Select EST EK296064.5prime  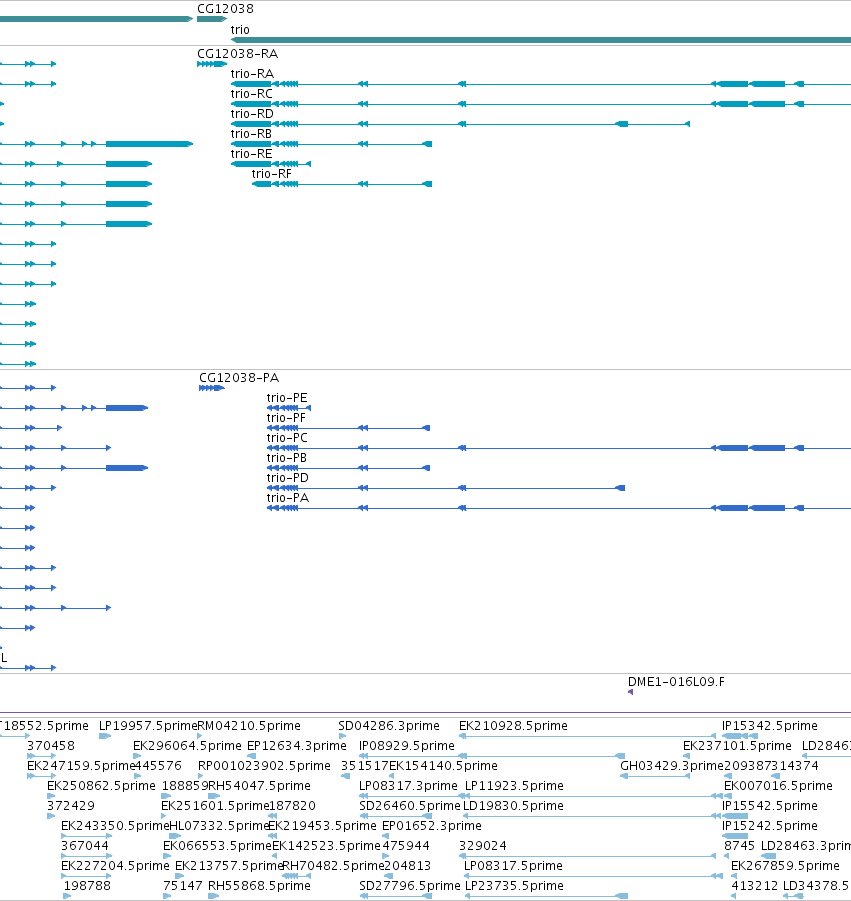point(187,746)
